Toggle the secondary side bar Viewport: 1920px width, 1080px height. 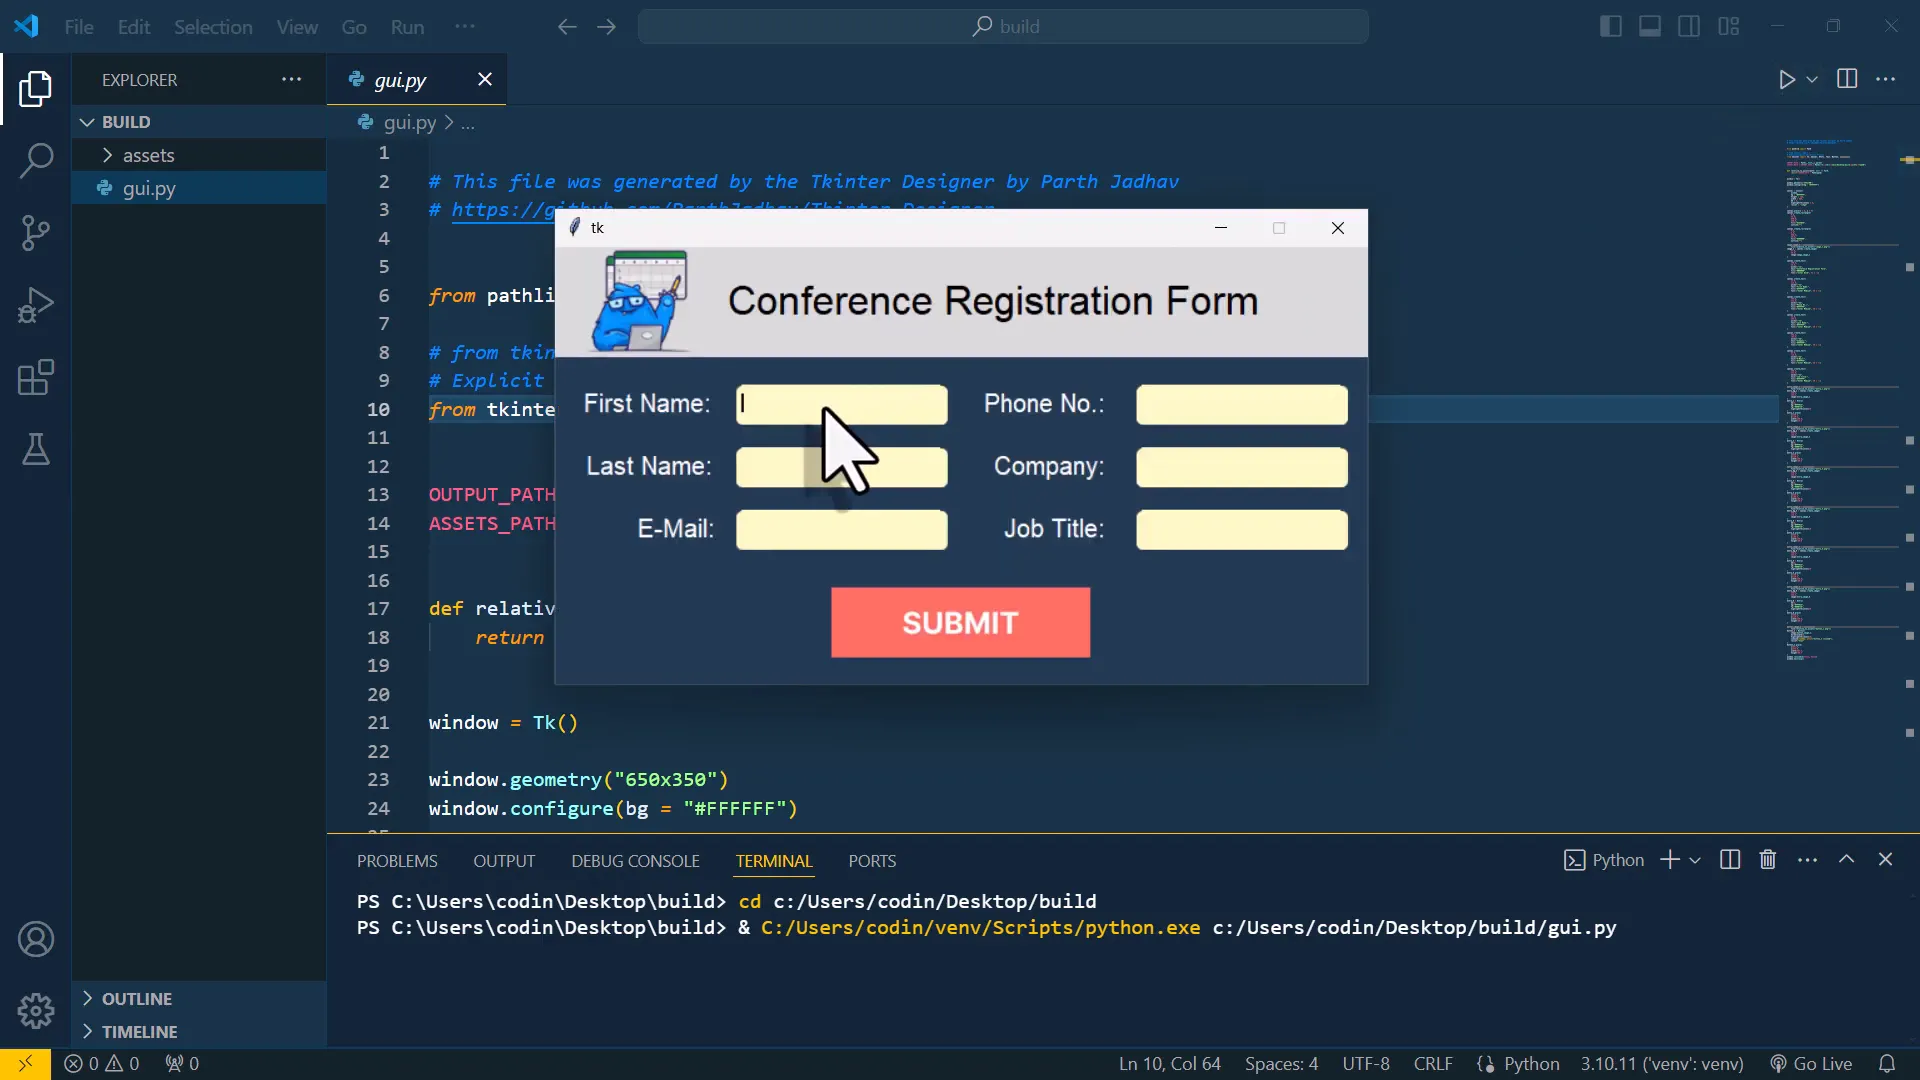pos(1689,26)
